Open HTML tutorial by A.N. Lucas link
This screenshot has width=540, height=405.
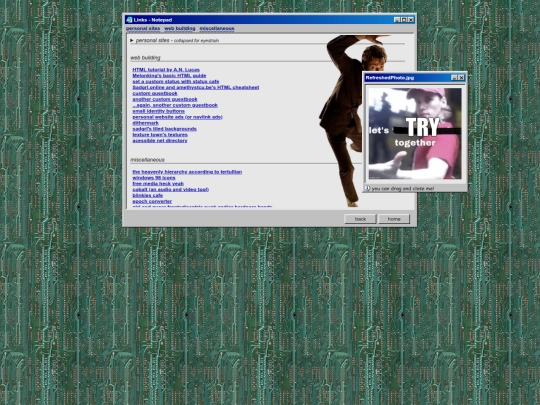(166, 70)
